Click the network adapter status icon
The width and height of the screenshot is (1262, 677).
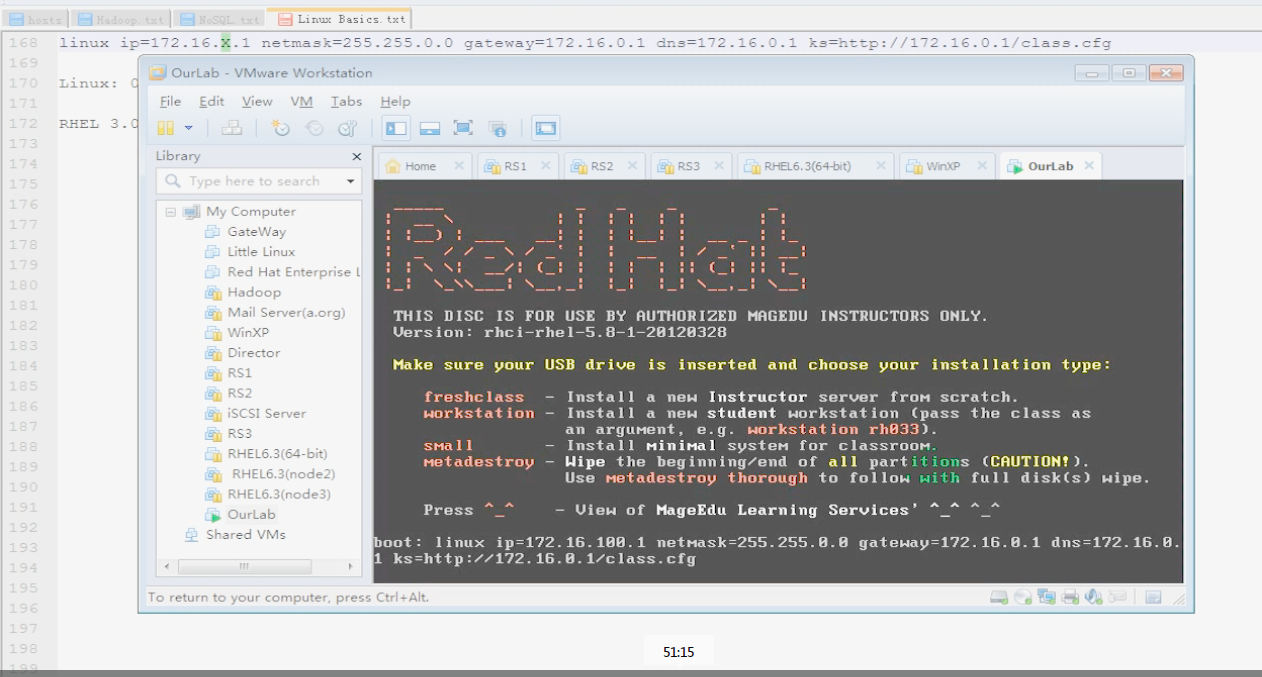click(1046, 597)
